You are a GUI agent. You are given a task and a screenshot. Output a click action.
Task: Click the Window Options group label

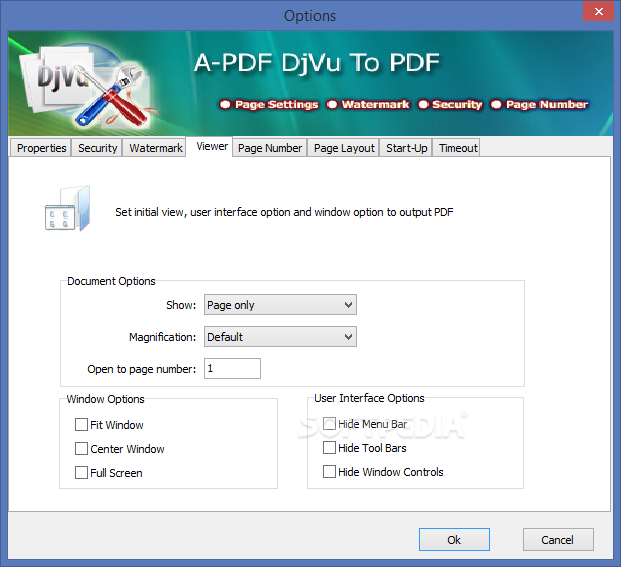(x=105, y=399)
